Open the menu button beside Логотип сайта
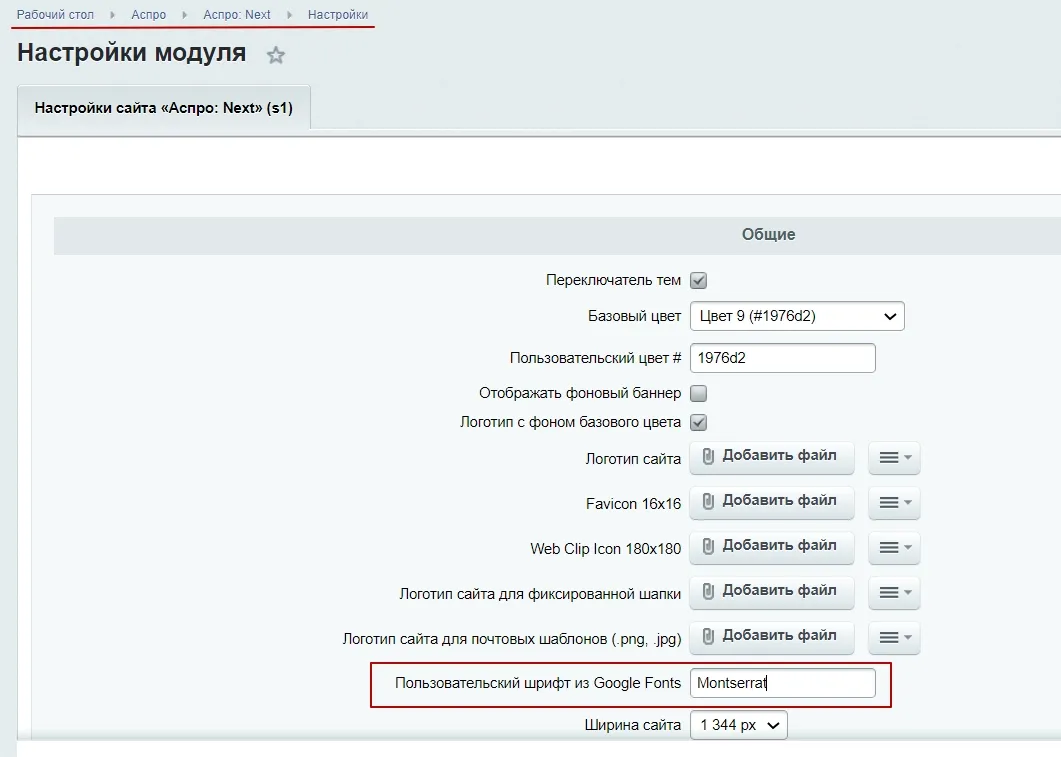This screenshot has height=757, width=1061. click(x=894, y=457)
